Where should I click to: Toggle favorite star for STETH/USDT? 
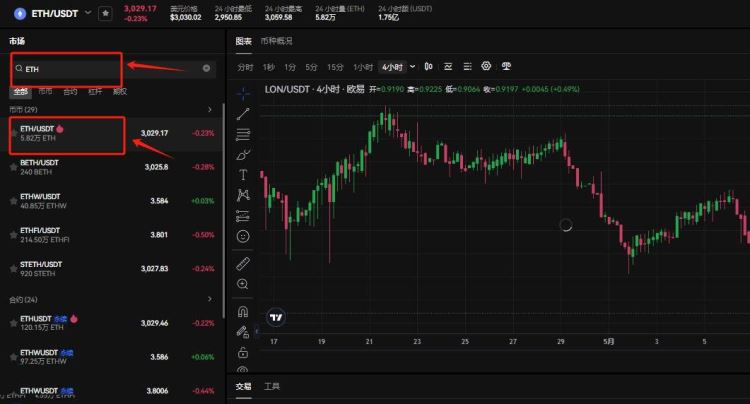point(13,269)
